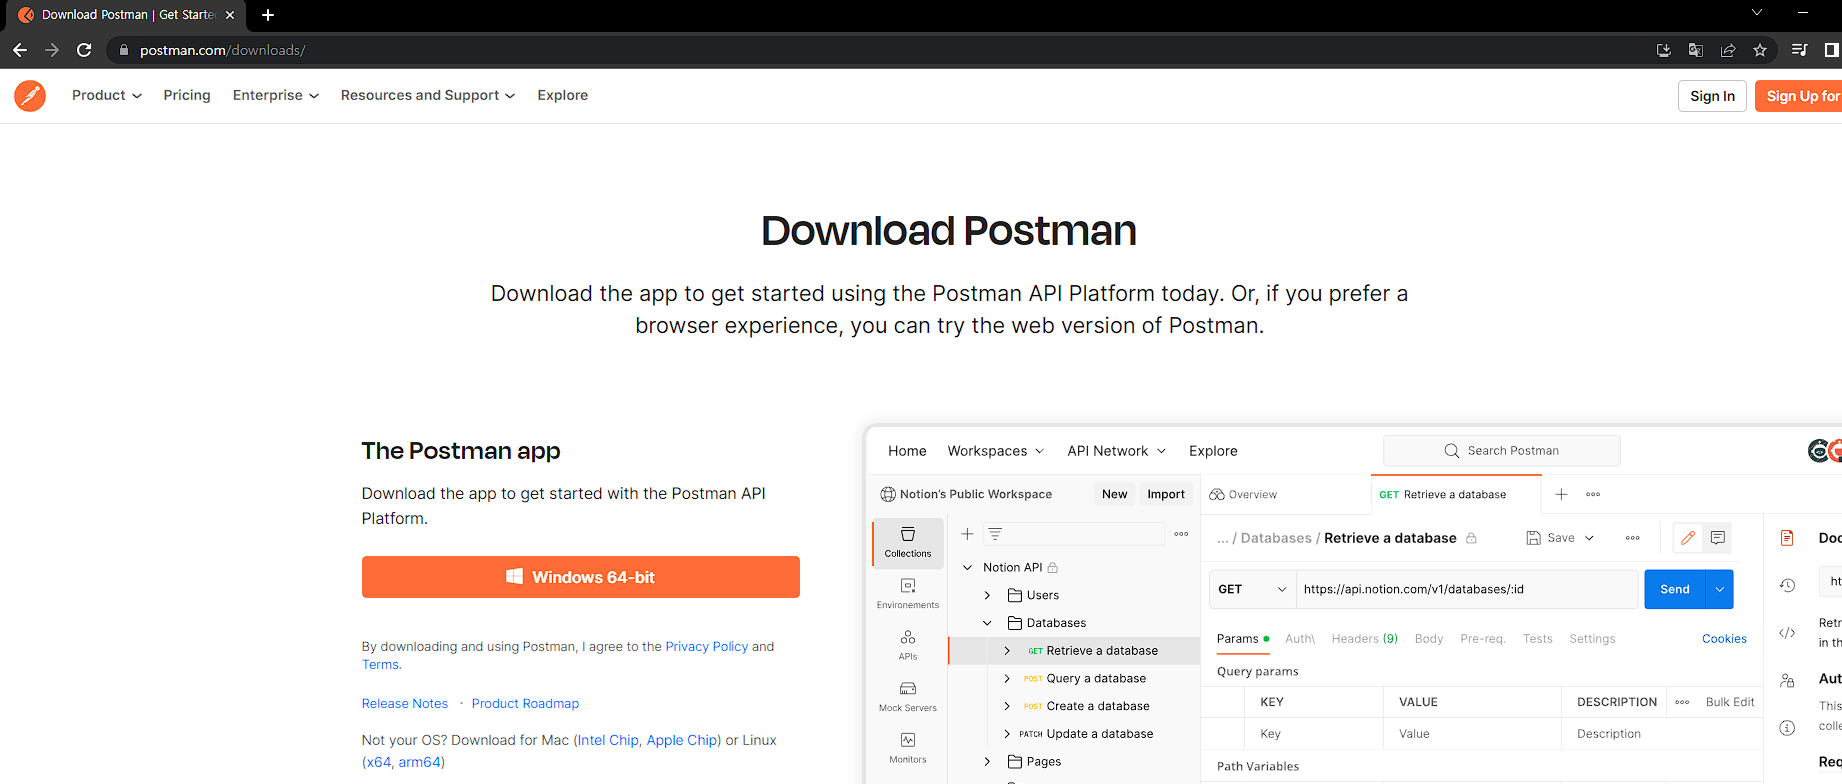This screenshot has height=784, width=1842.
Task: Click the filter icon in collections panel
Action: pos(995,534)
